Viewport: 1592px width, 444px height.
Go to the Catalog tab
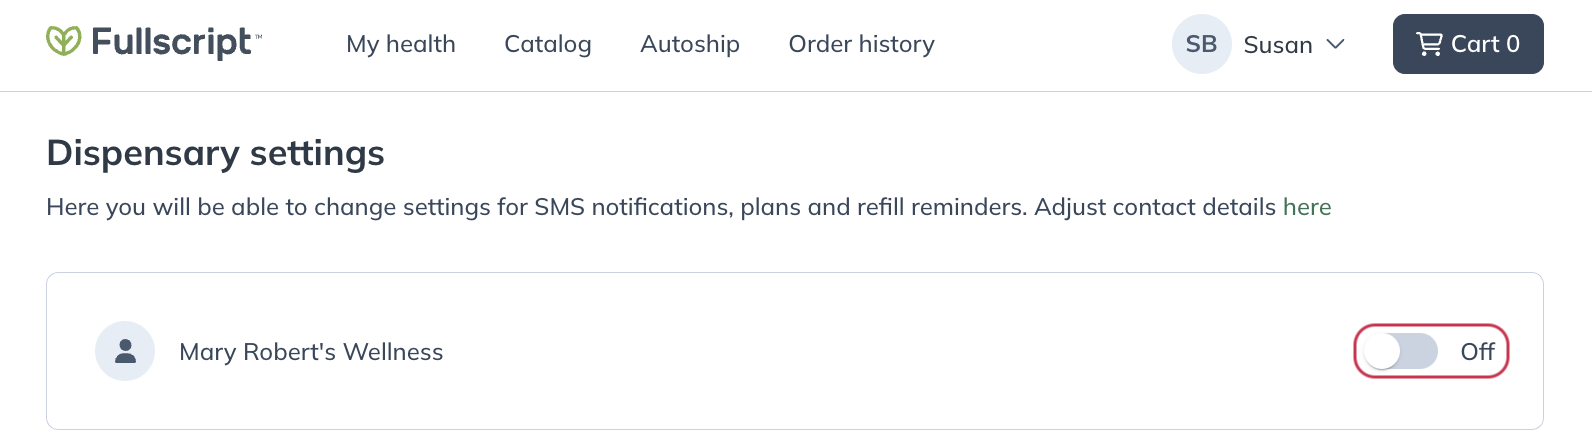[x=548, y=44]
